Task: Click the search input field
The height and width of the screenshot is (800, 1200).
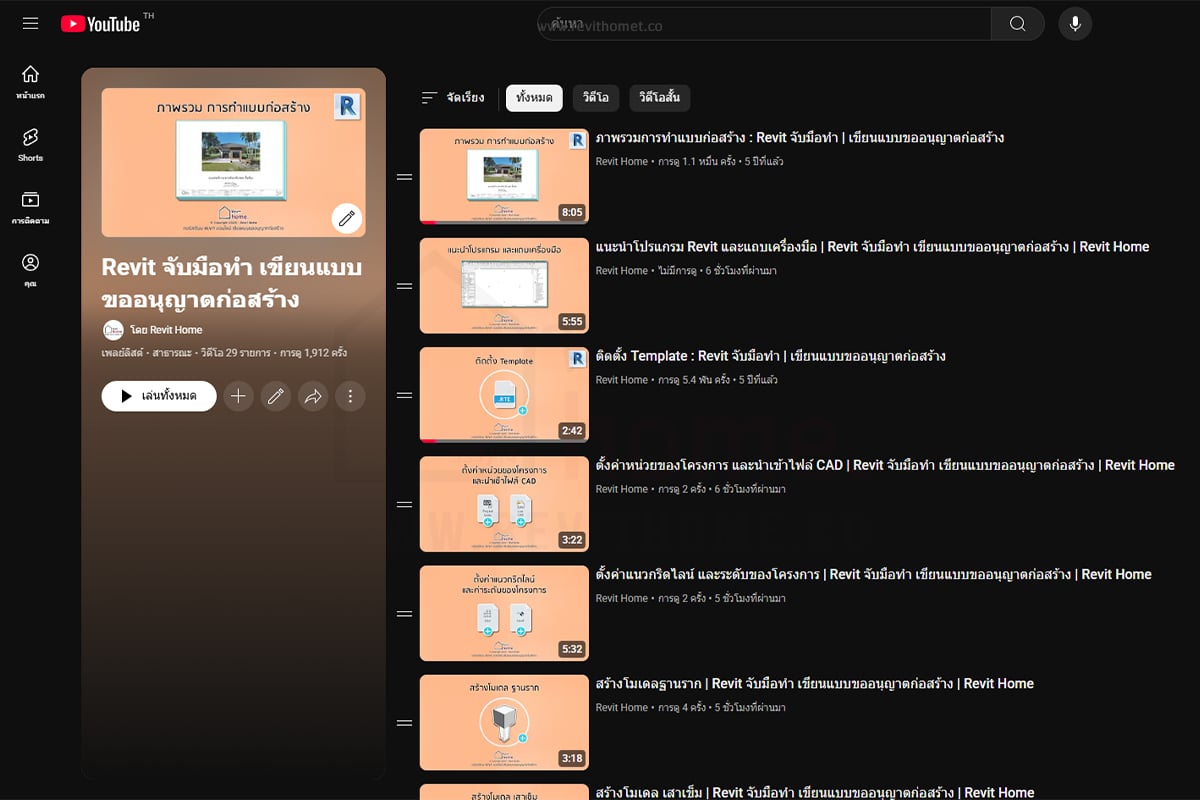Action: pos(765,24)
